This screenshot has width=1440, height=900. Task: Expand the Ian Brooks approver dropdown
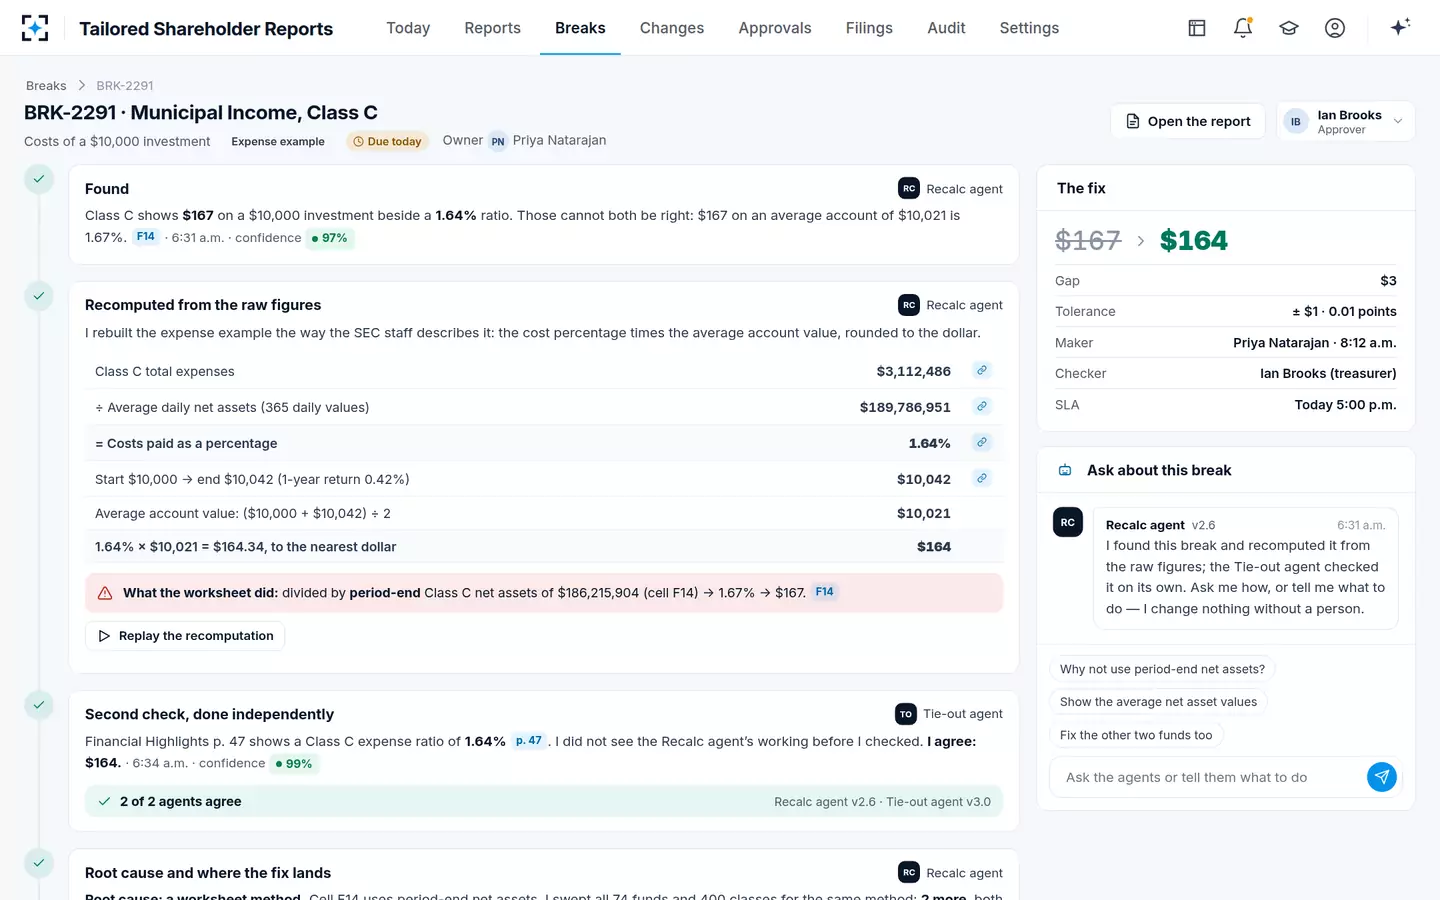pos(1346,122)
